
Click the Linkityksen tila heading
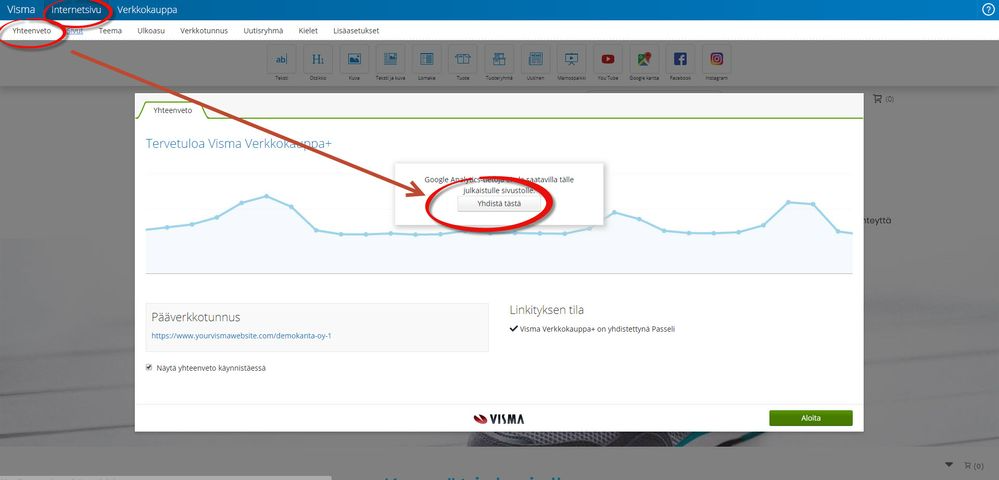(547, 310)
